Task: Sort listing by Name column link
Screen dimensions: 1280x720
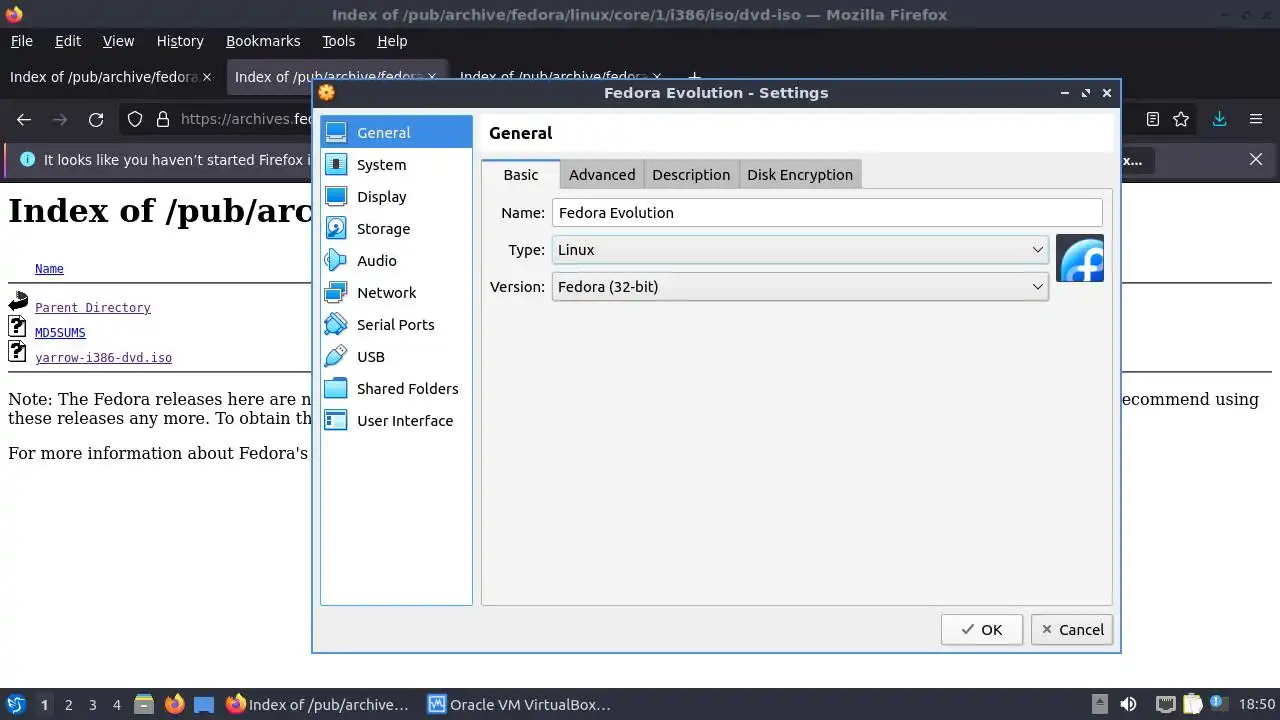Action: (49, 269)
